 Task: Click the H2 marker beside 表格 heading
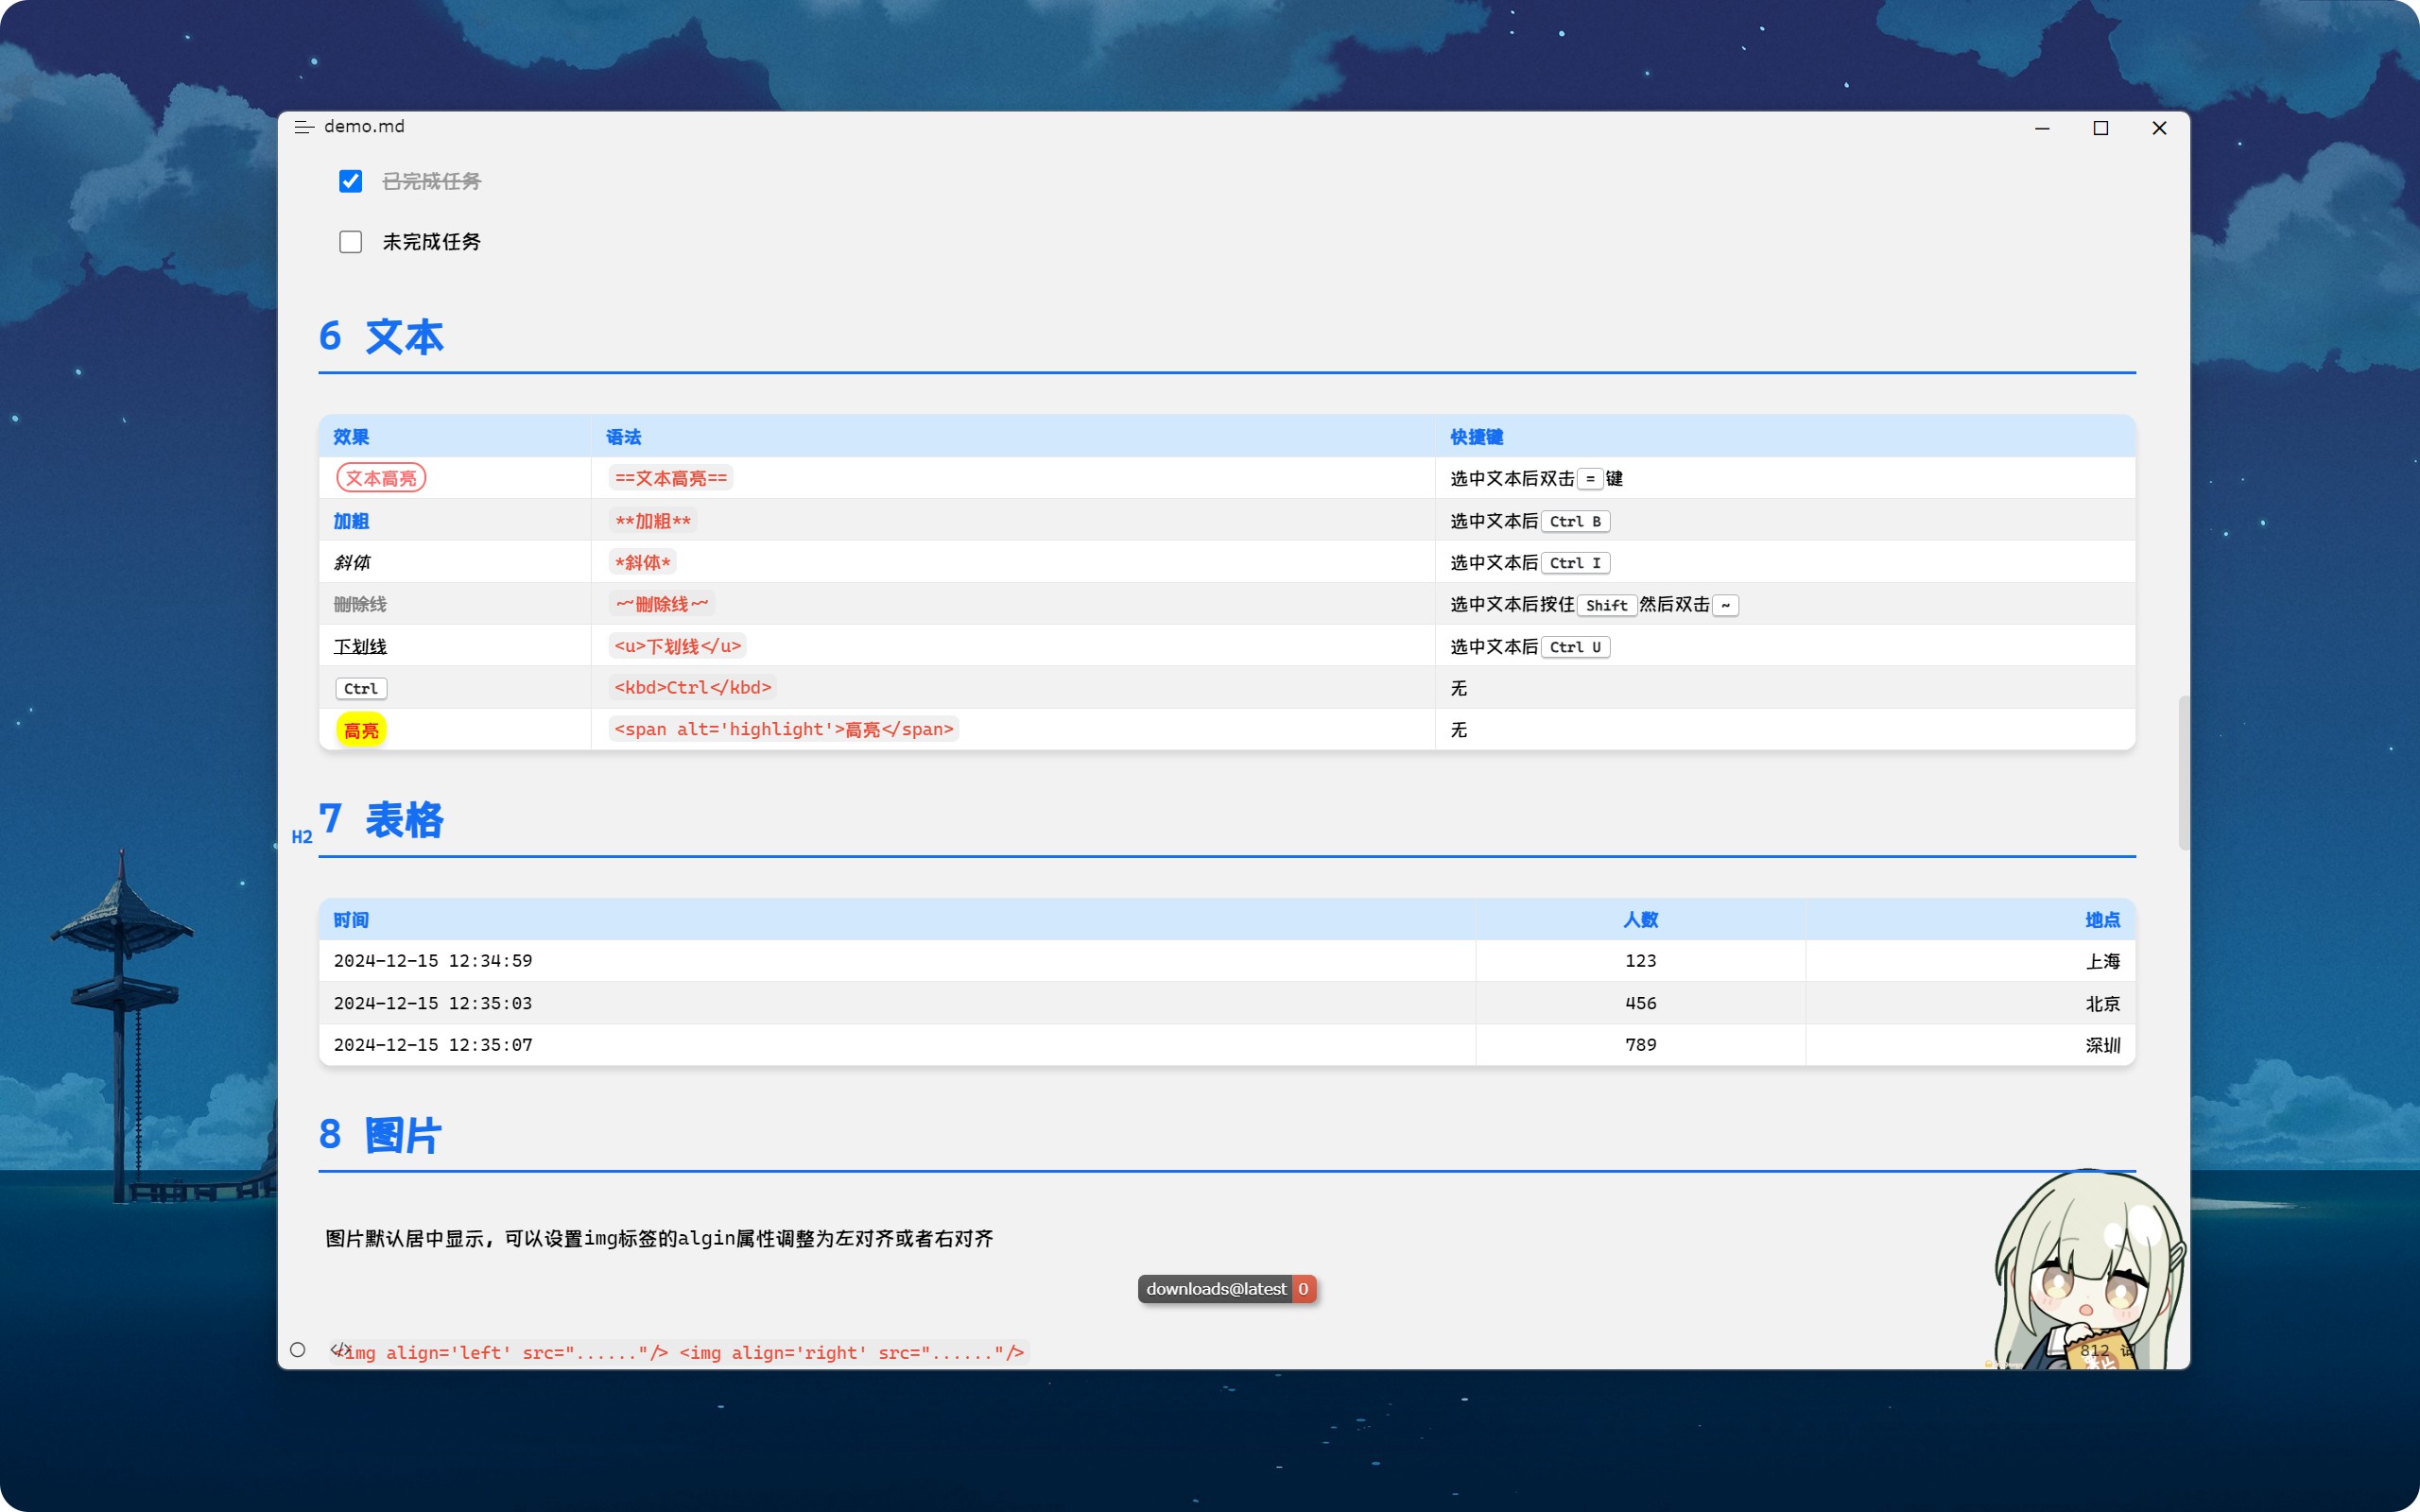pos(302,837)
